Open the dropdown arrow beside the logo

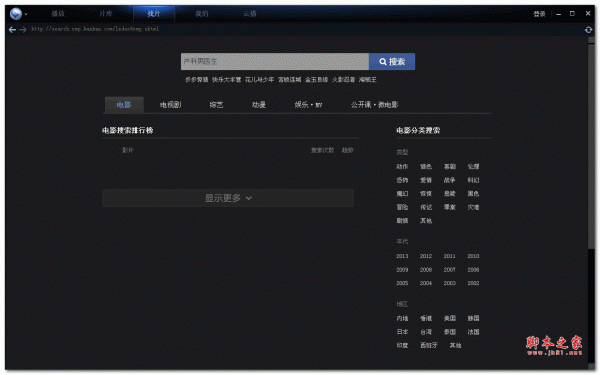point(26,15)
